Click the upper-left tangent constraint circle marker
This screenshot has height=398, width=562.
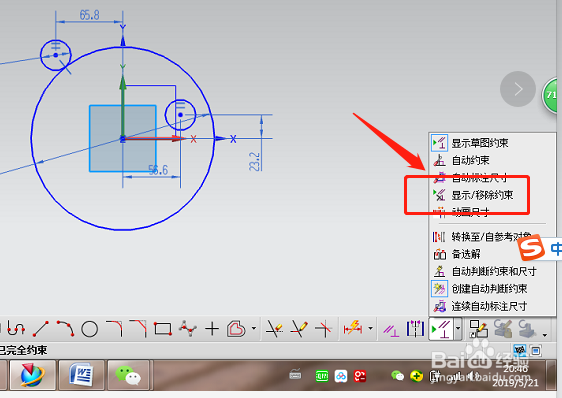click(56, 55)
